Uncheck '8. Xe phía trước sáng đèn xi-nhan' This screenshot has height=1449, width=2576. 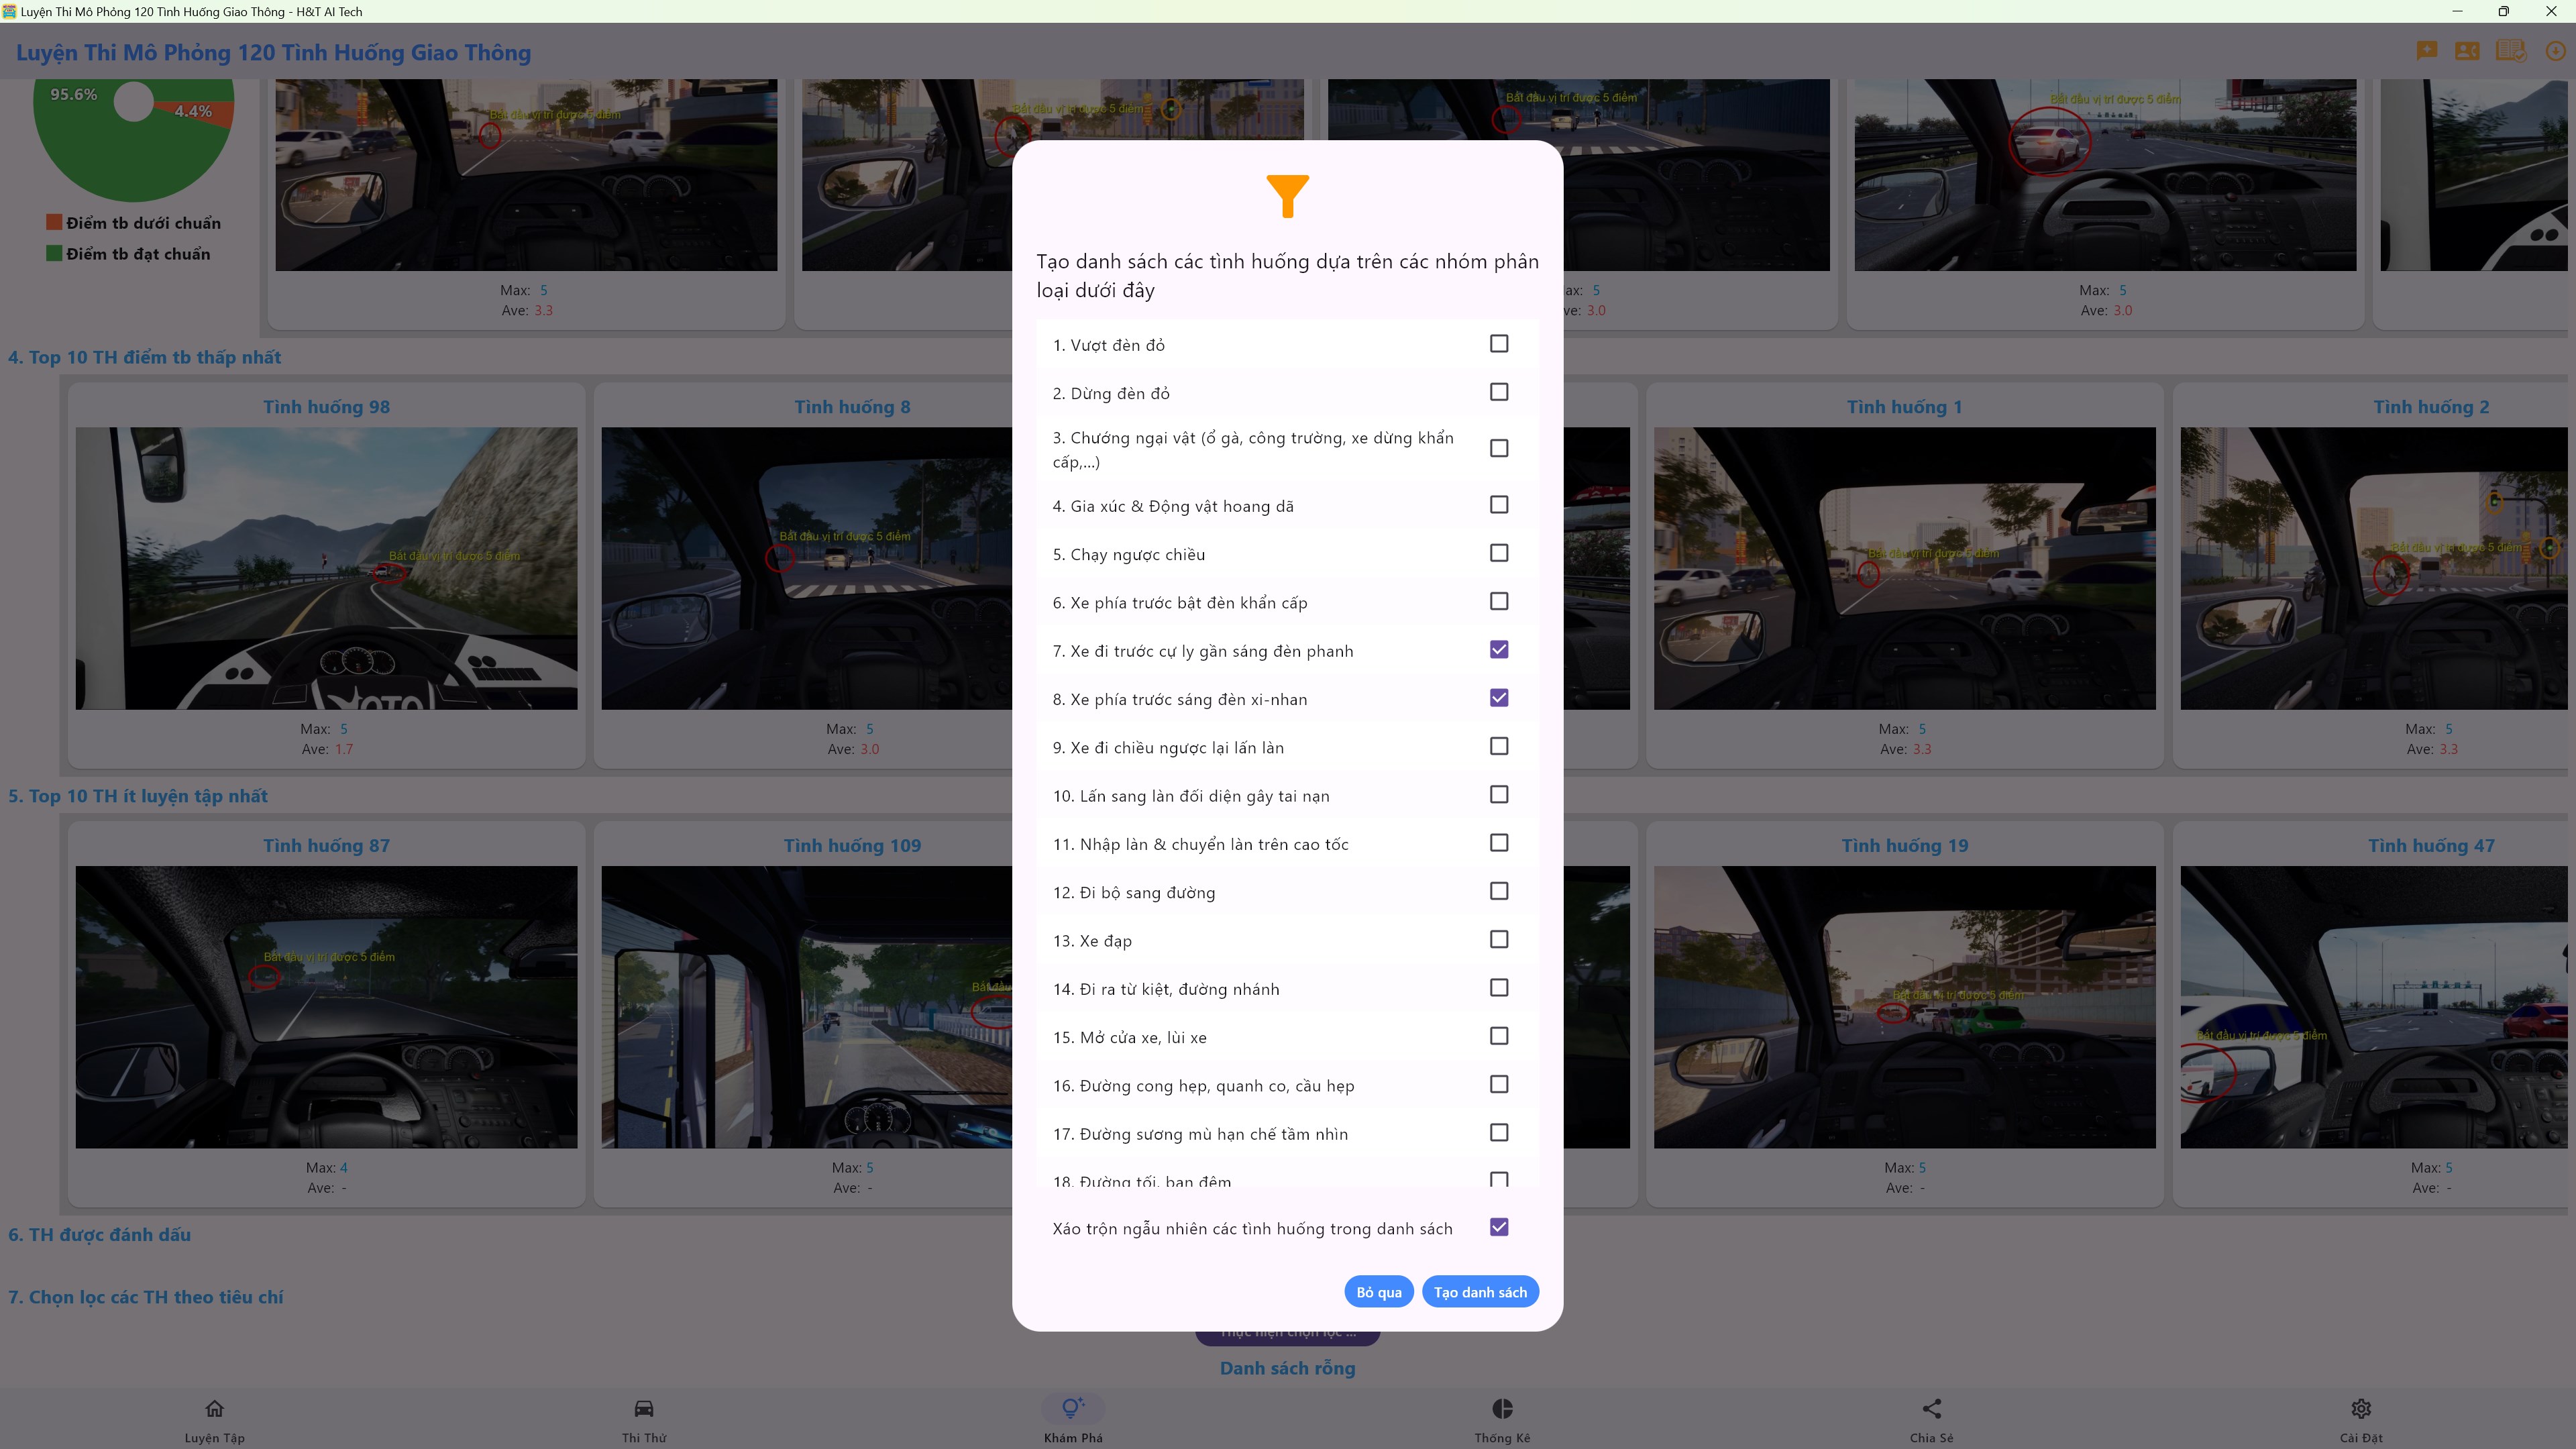[1499, 698]
